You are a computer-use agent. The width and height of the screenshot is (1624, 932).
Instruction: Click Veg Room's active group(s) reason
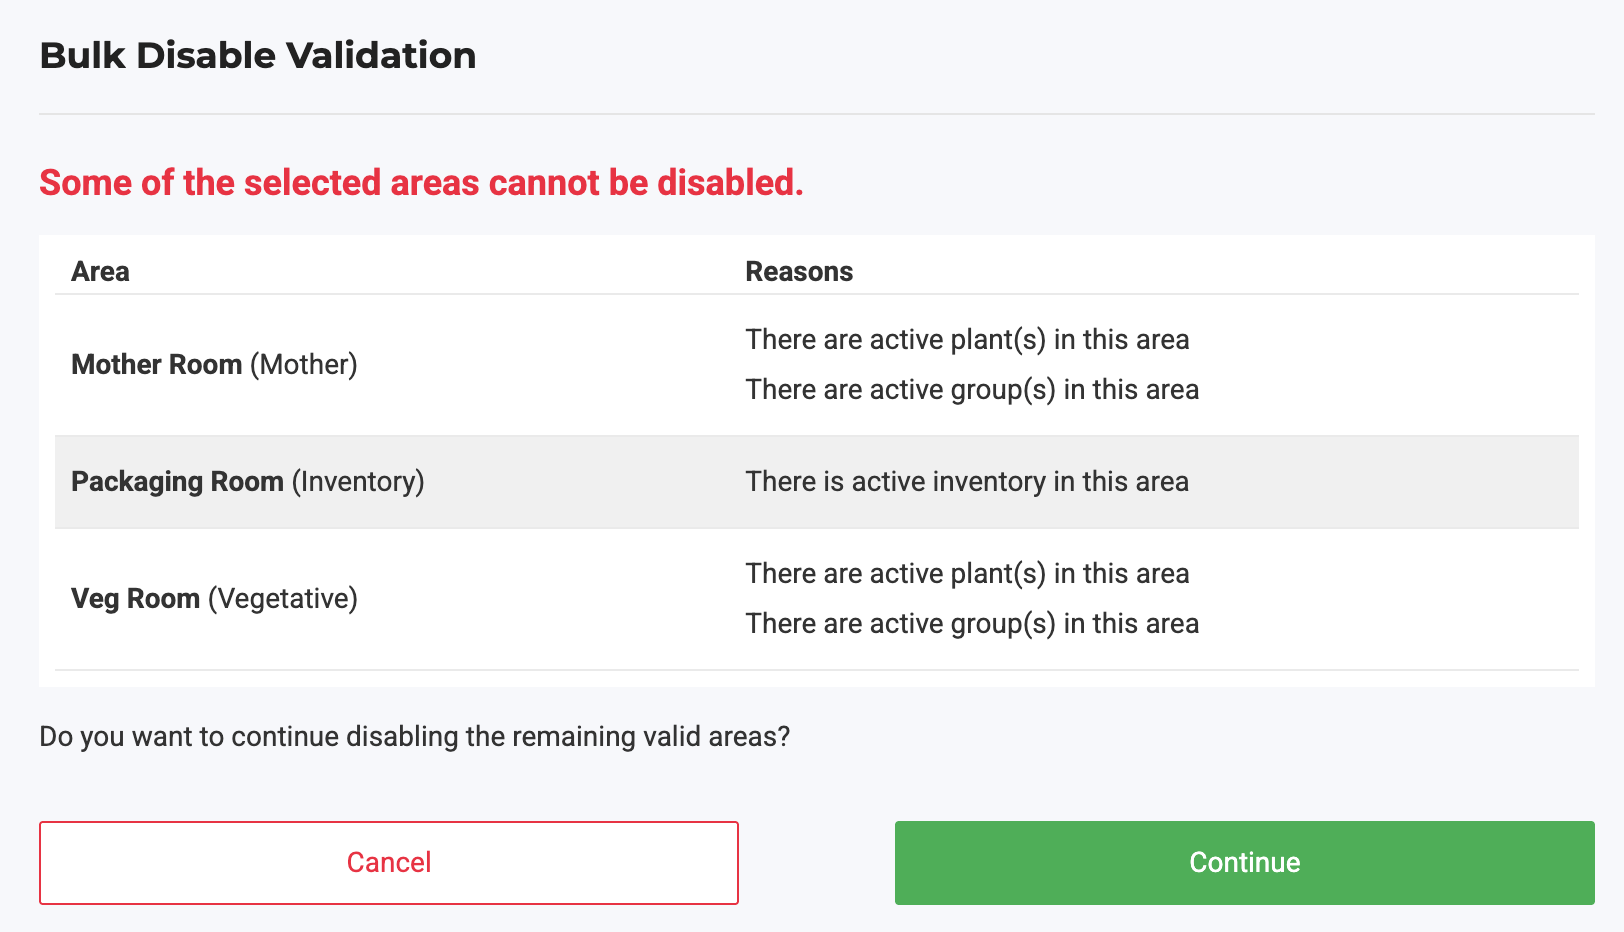click(972, 624)
